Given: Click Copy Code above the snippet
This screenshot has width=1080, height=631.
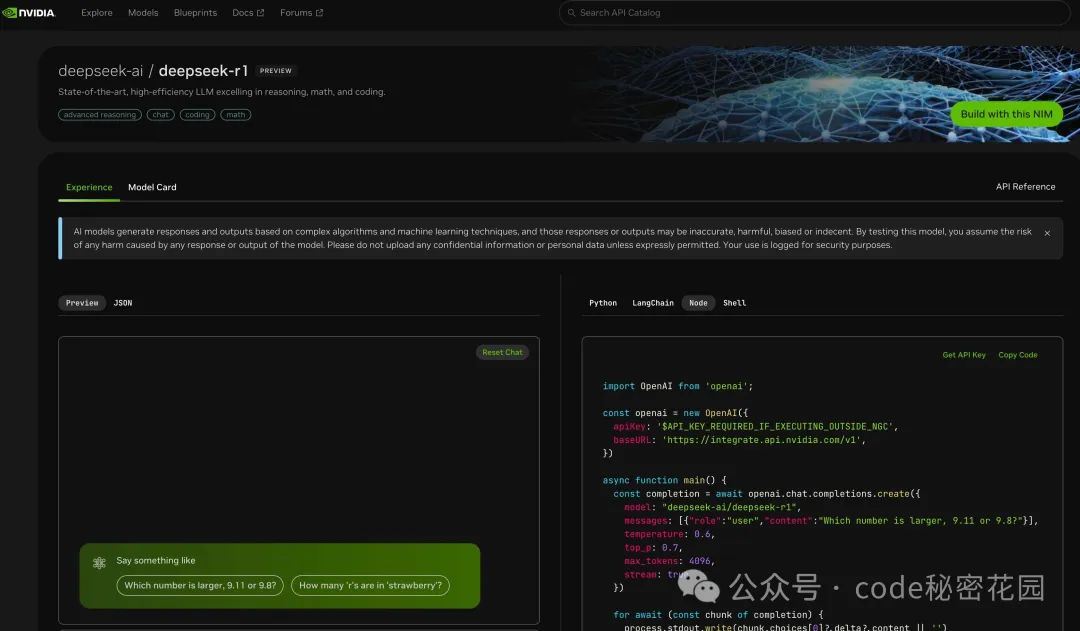Looking at the screenshot, I should 1018,355.
